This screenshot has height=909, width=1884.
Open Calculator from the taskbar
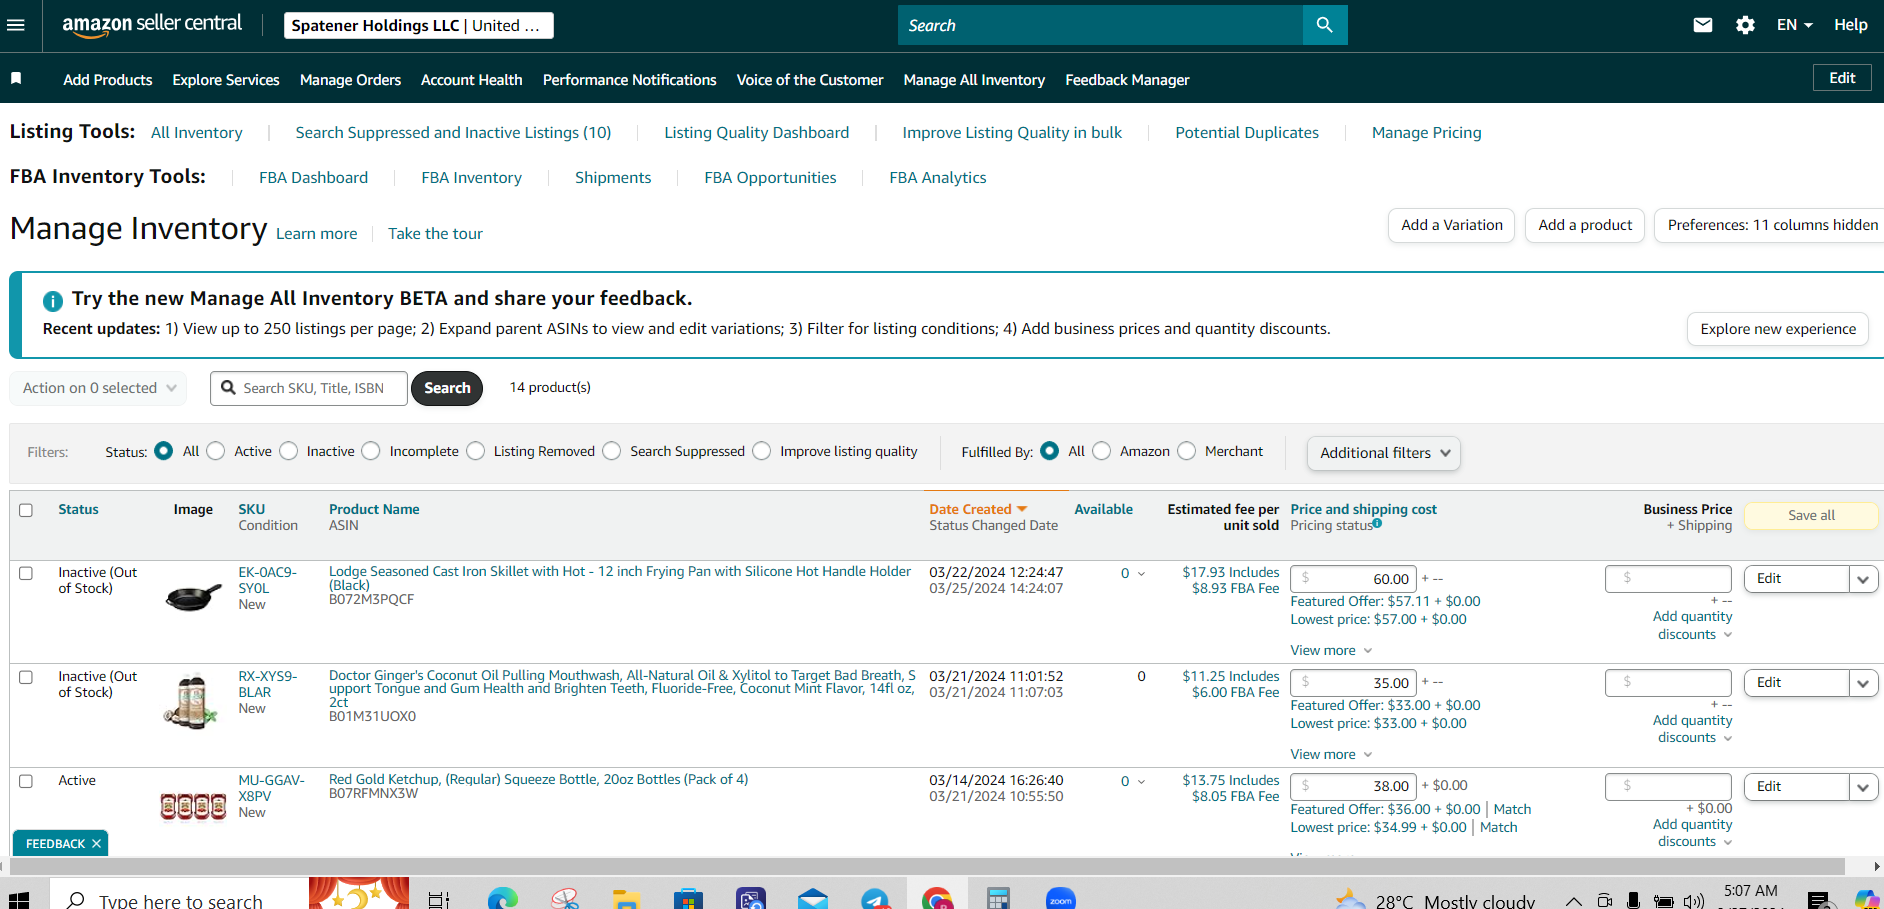(998, 899)
